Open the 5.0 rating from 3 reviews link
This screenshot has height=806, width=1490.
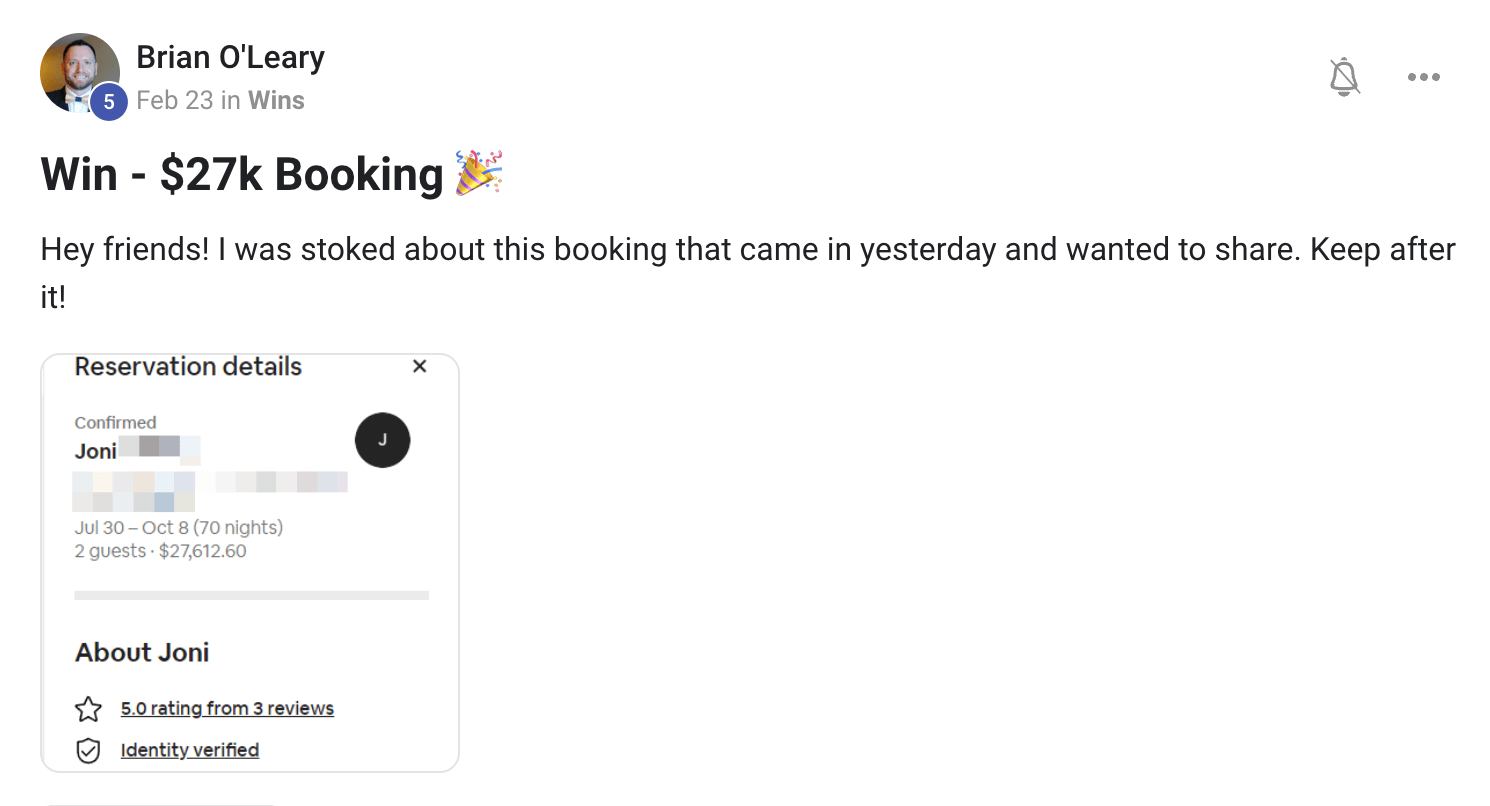tap(227, 709)
